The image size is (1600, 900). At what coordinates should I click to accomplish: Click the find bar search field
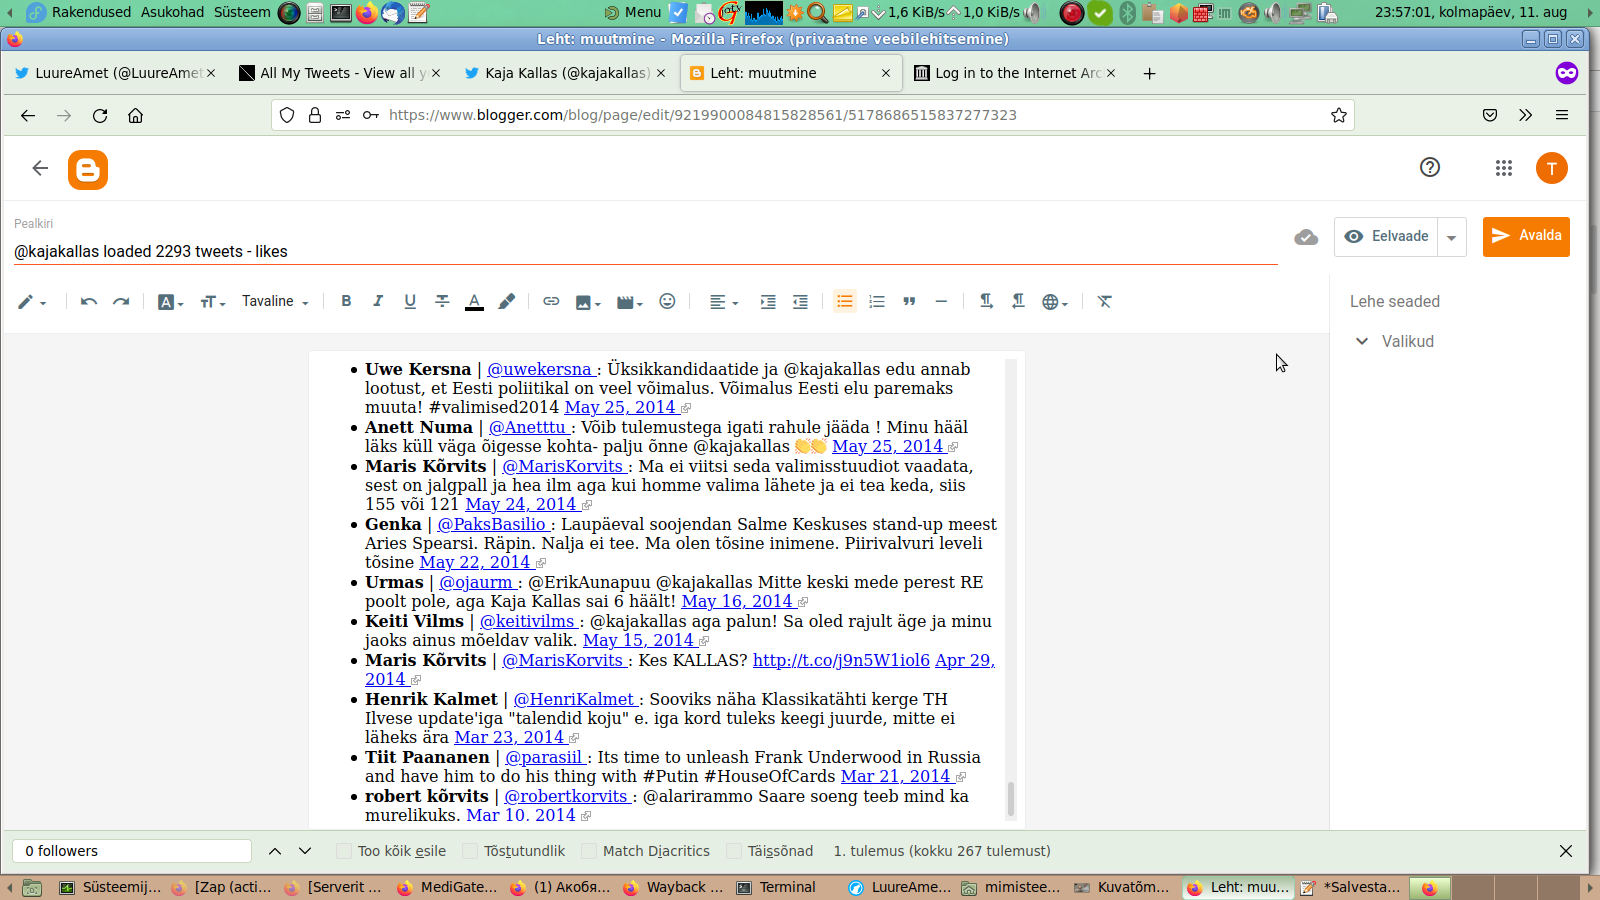[x=132, y=851]
